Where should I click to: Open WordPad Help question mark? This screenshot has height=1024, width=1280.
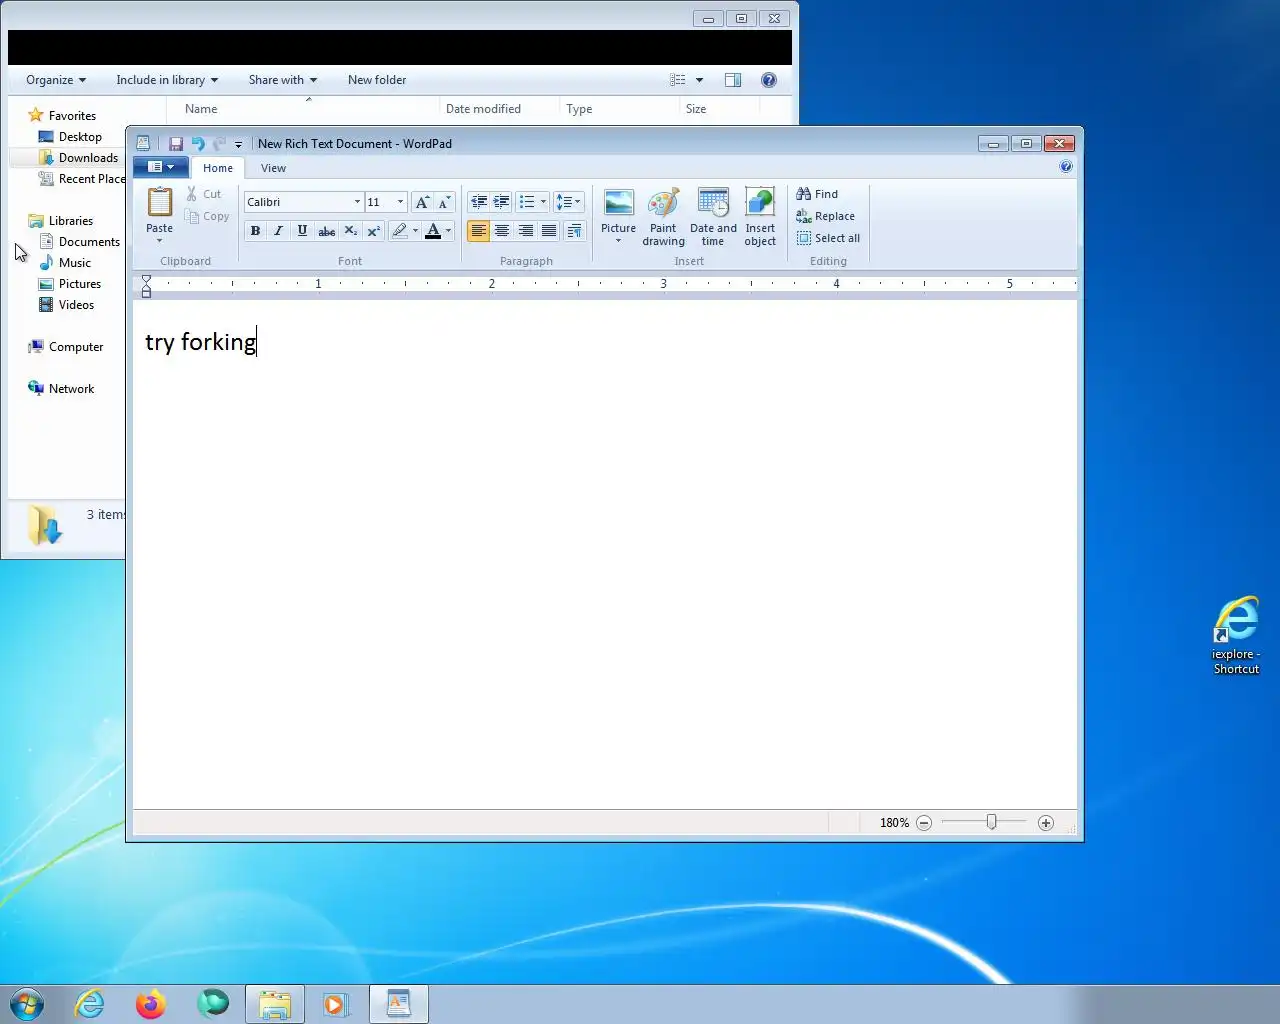click(1066, 167)
